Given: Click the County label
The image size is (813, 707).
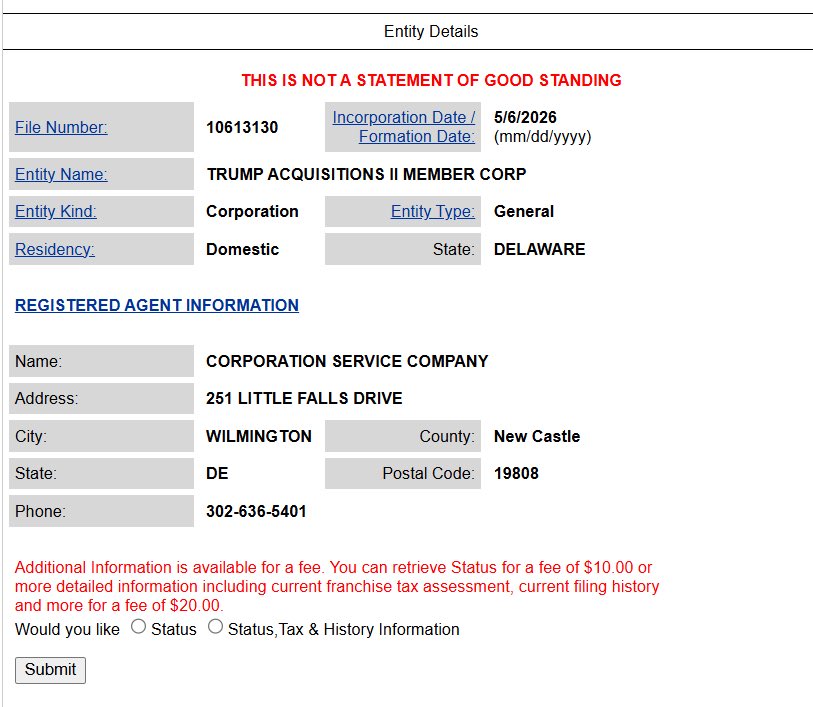Looking at the screenshot, I should (447, 436).
